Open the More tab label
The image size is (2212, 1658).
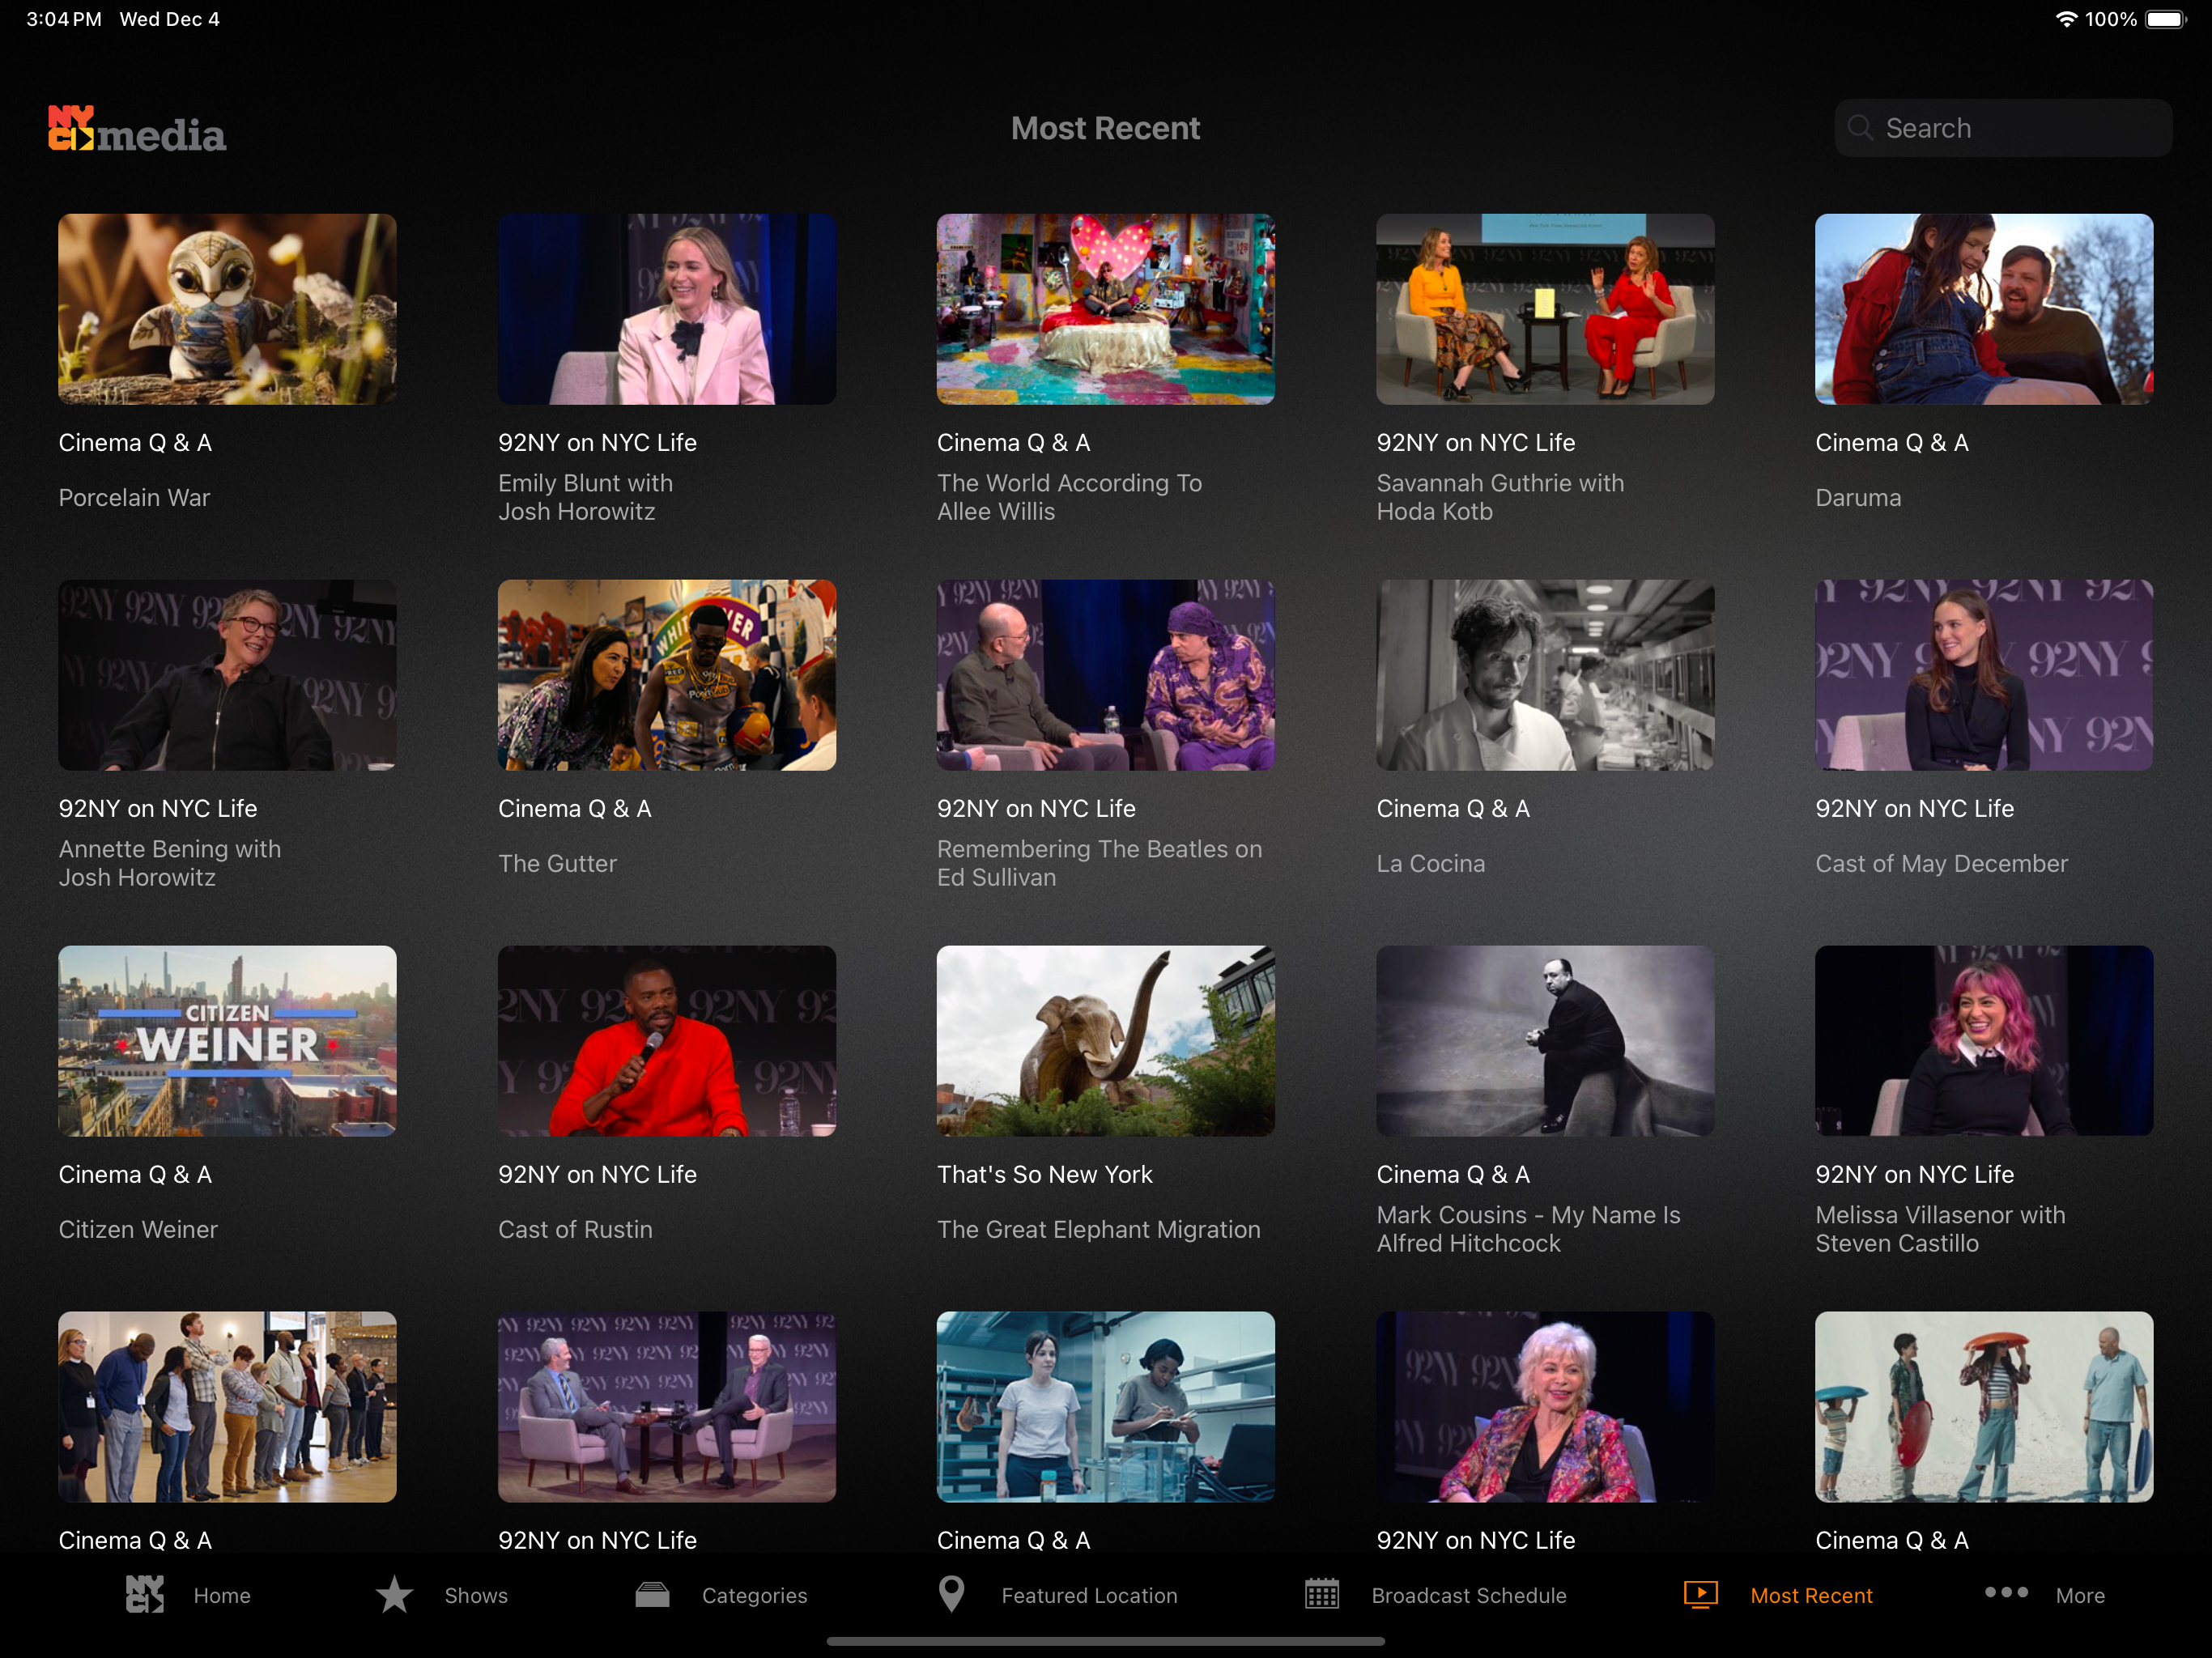(2080, 1595)
